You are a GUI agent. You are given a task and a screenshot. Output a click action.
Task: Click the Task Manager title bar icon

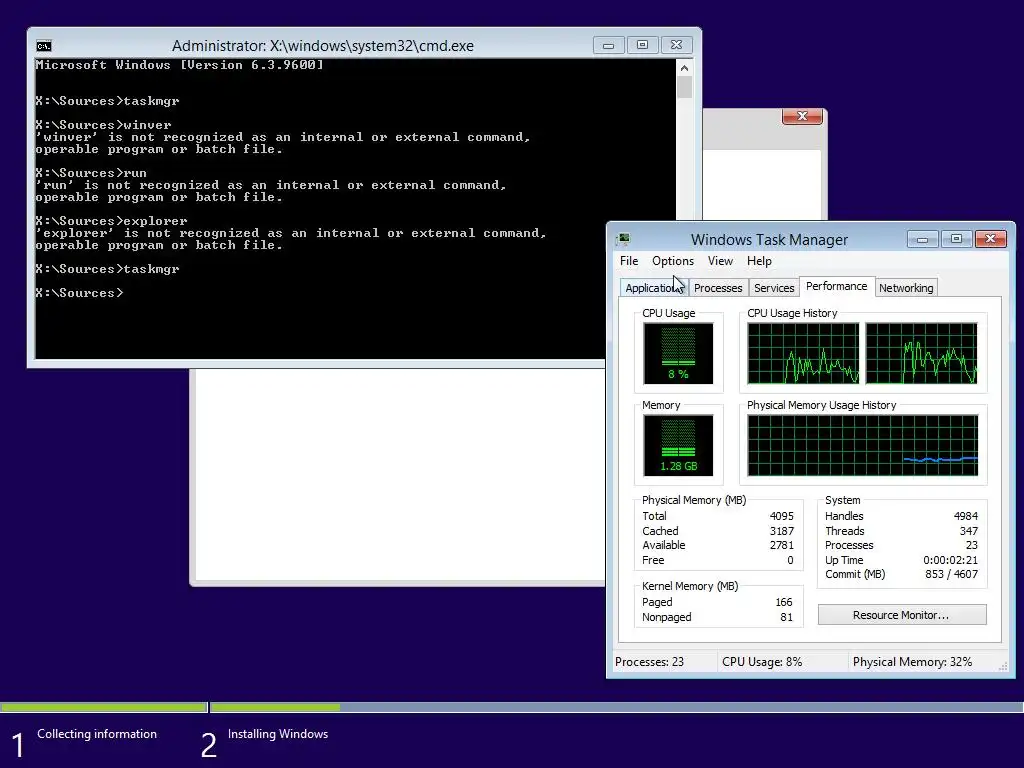[x=624, y=239]
